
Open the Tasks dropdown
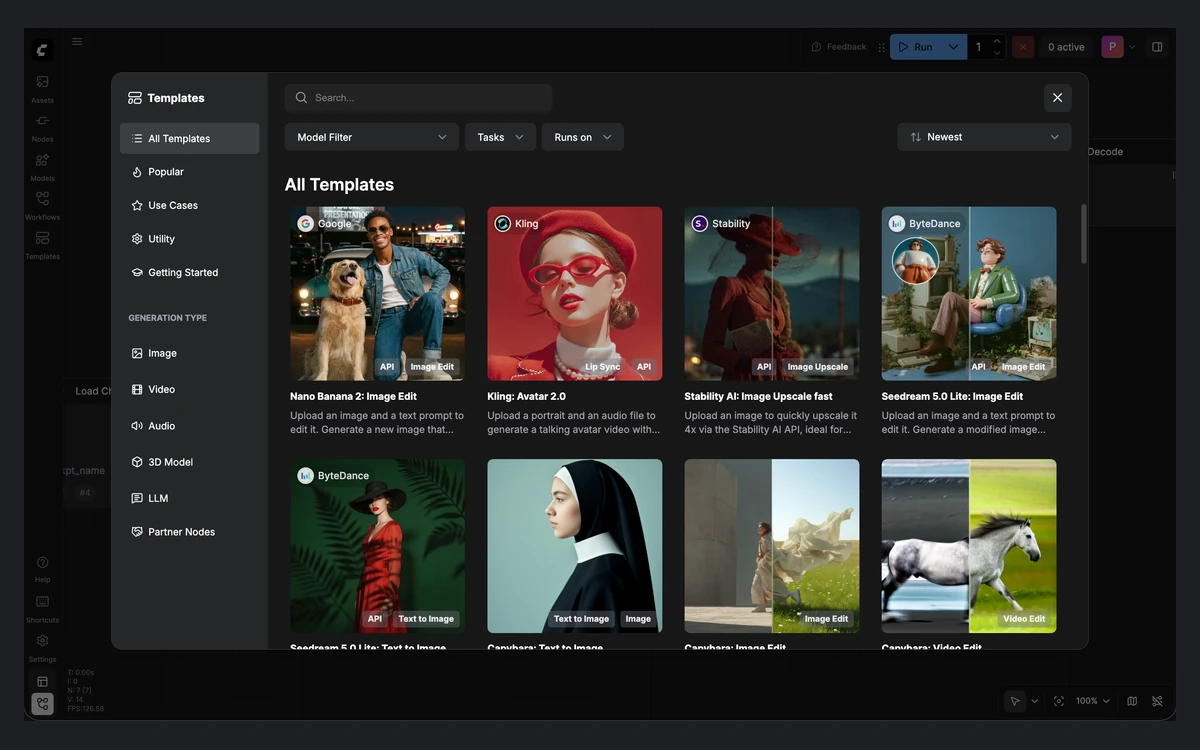(x=501, y=137)
